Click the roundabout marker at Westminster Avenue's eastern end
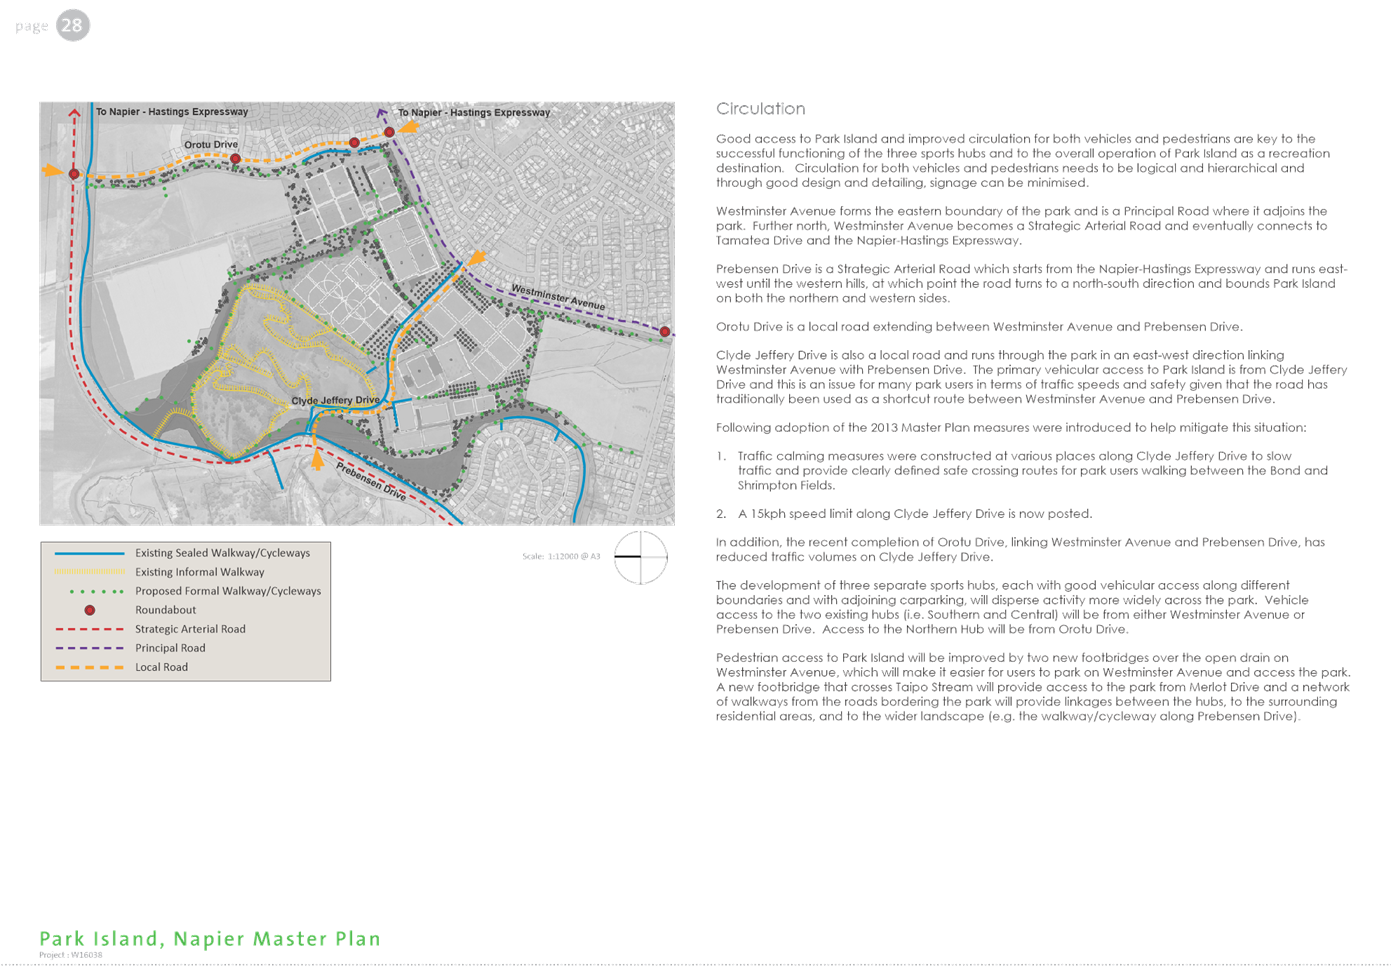1391x967 pixels. [x=665, y=331]
